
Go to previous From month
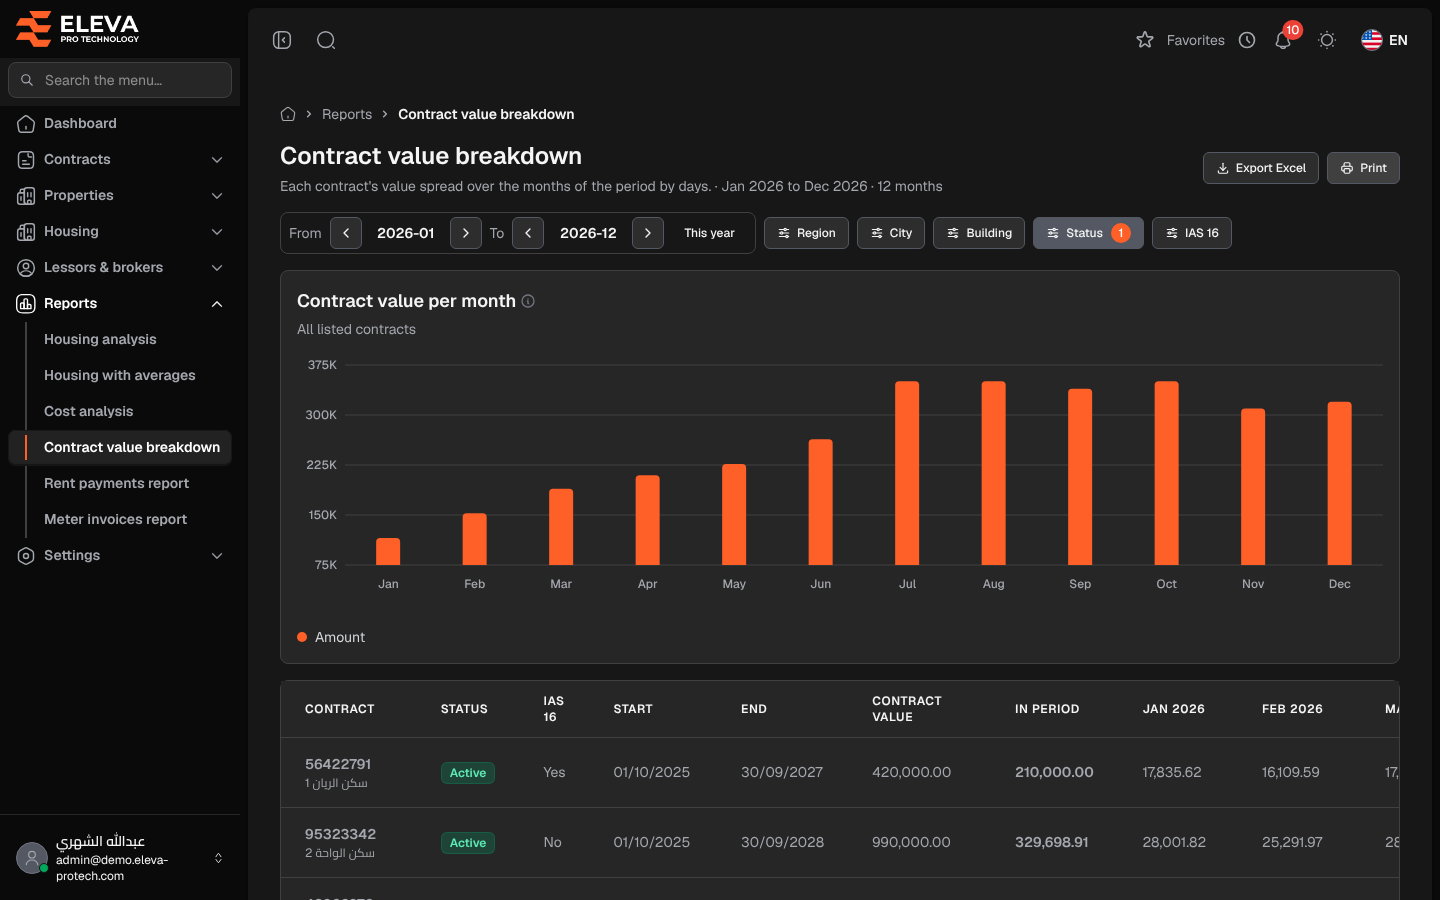(x=346, y=233)
